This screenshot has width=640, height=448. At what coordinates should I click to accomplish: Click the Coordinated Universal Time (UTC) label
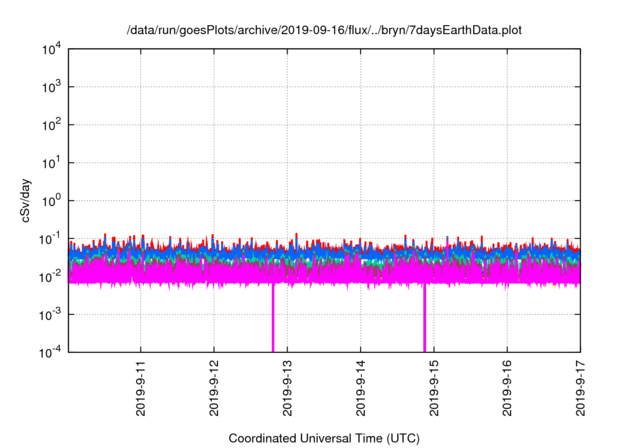tap(324, 438)
